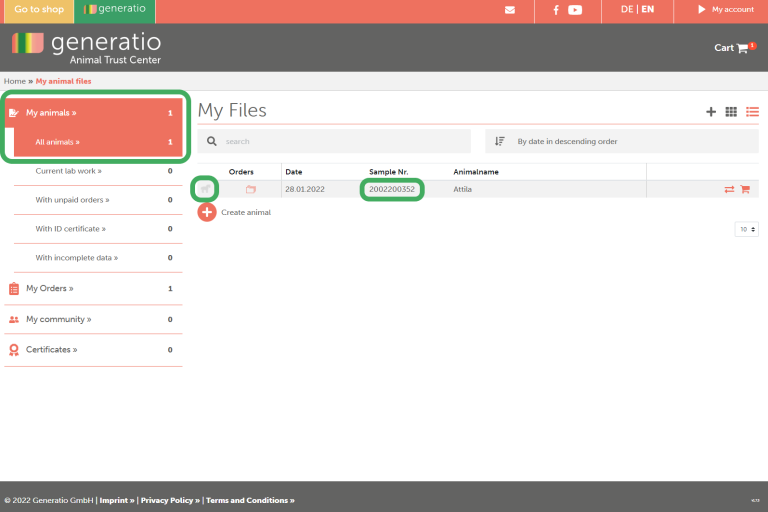Switch language to DE

627,9
